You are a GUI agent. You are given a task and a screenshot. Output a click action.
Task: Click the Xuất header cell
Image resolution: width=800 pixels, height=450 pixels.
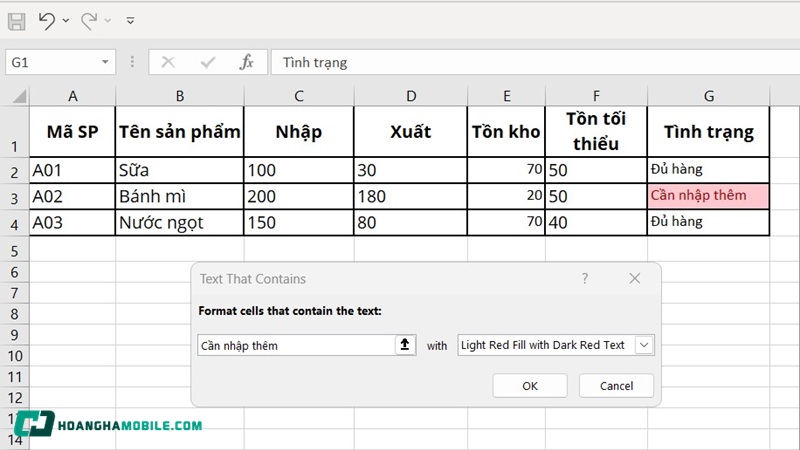tap(410, 132)
